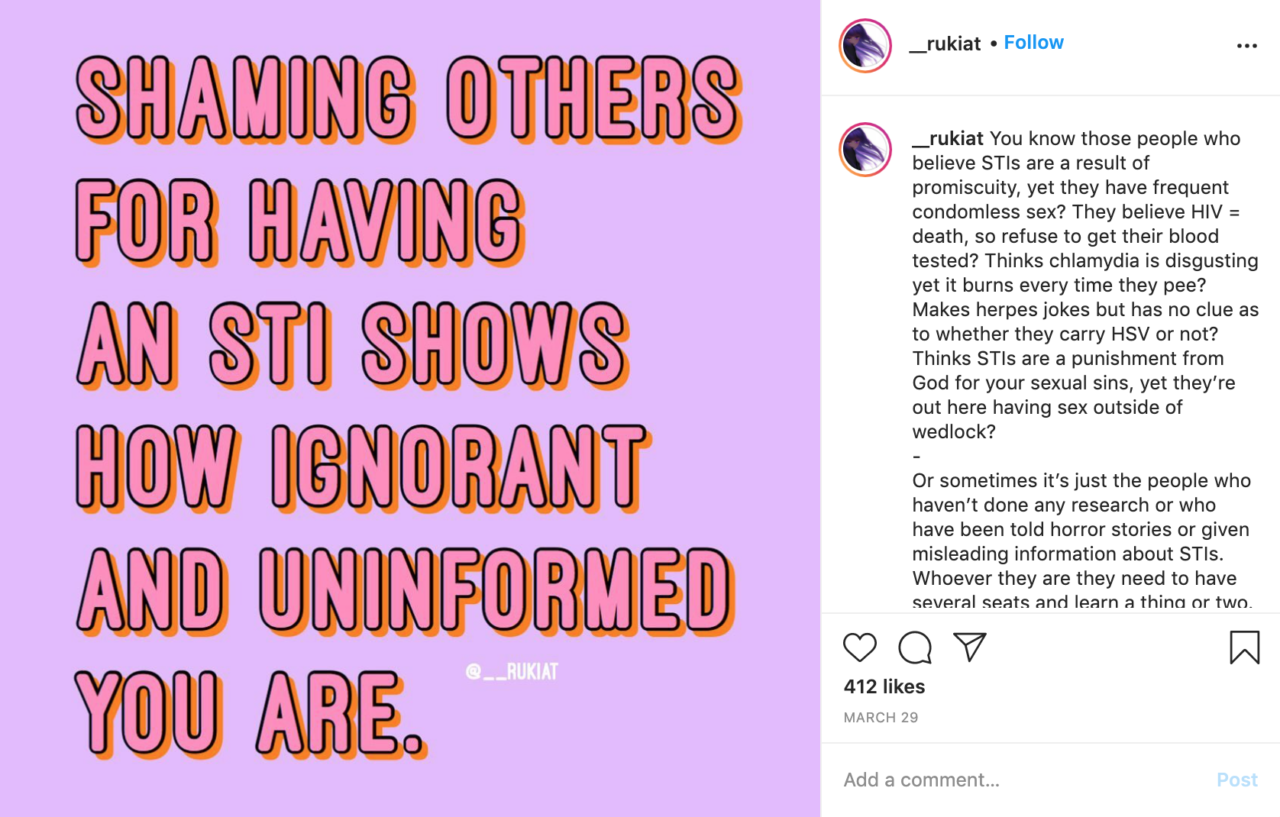
Task: Click the March 29 timestamp
Action: click(880, 717)
